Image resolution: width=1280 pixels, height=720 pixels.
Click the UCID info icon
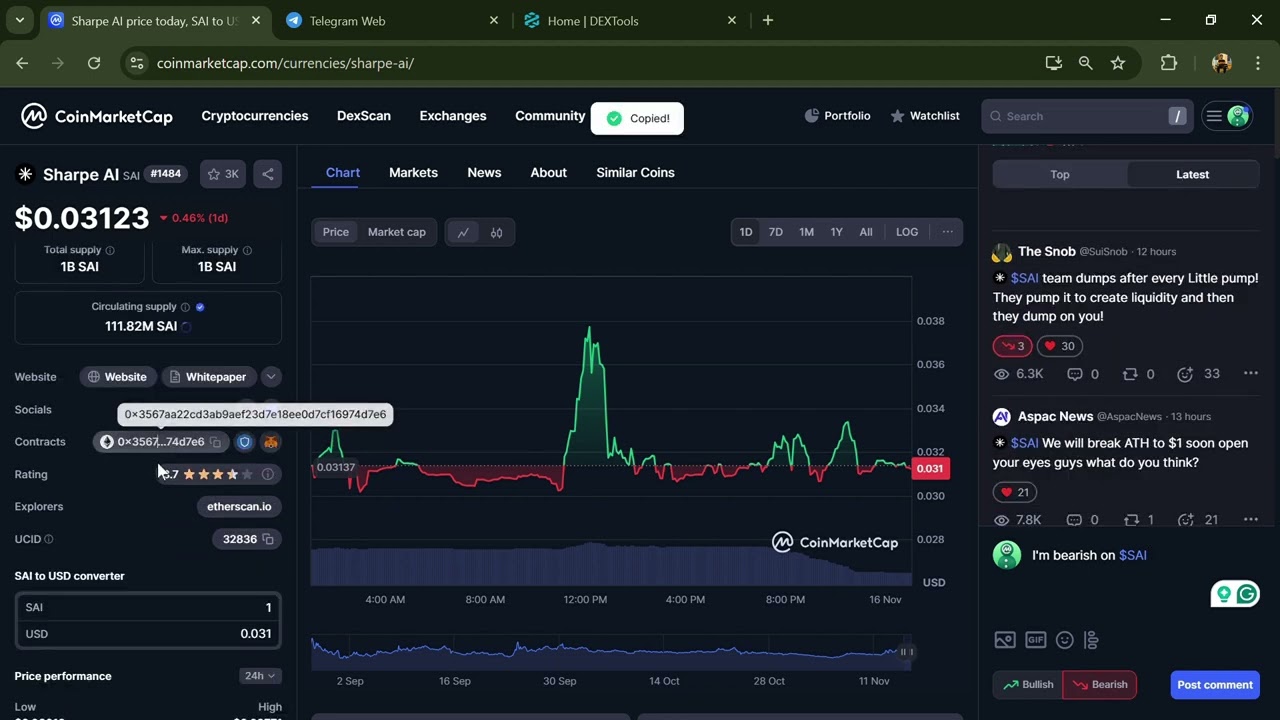point(49,539)
